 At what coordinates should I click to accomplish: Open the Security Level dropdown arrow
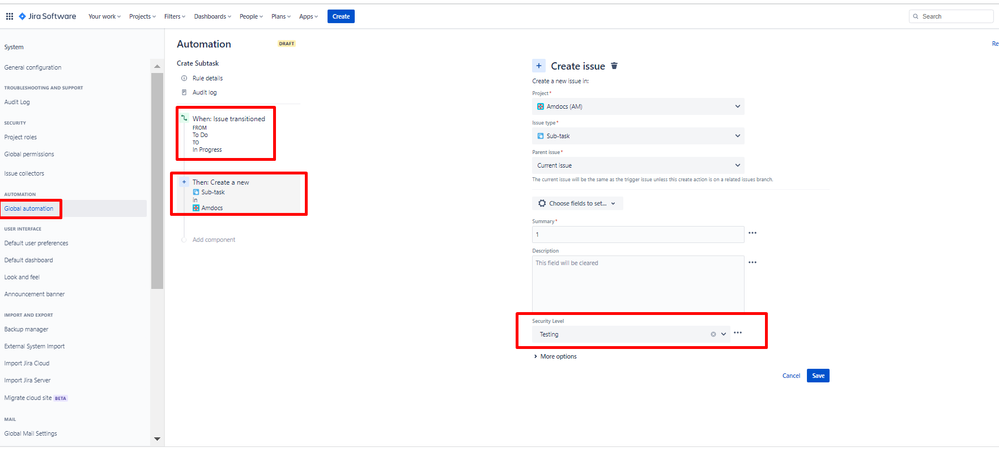pos(724,334)
